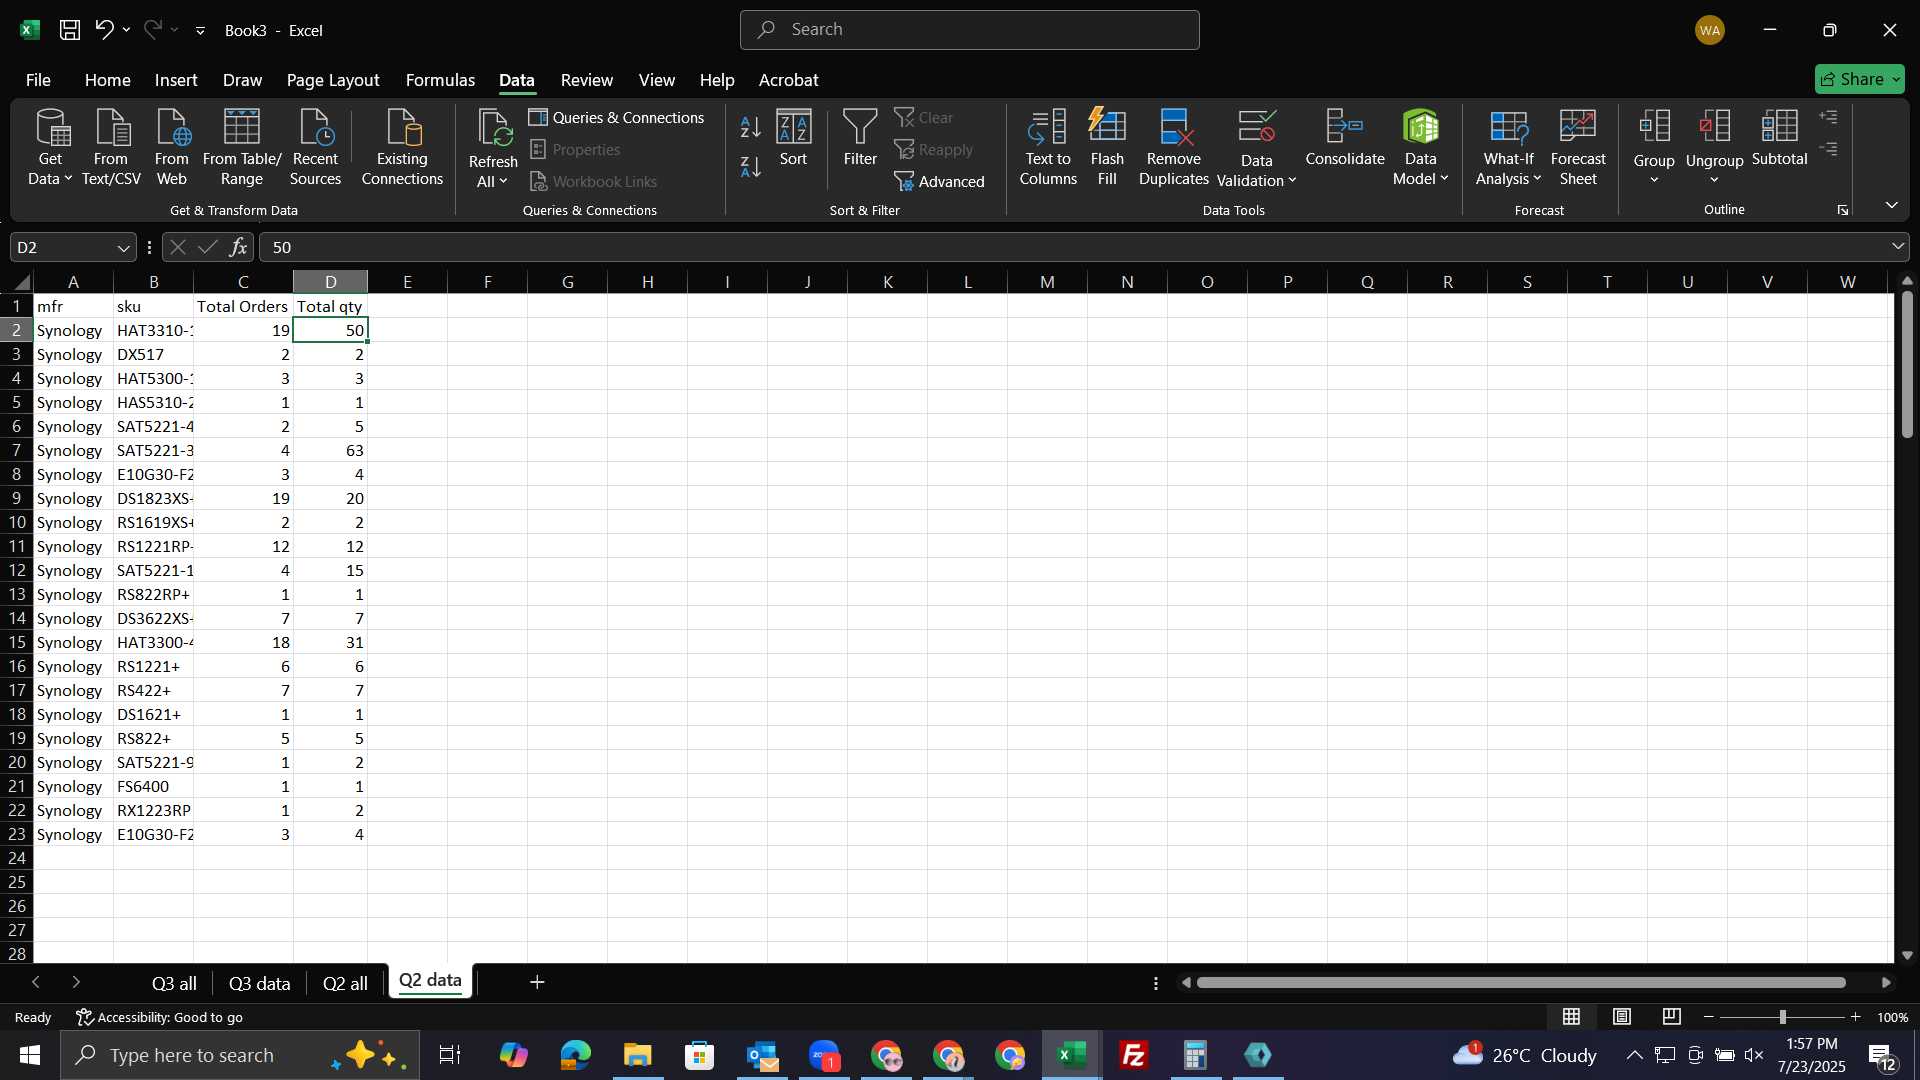Click the Share button
This screenshot has width=1920, height=1080.
pyautogui.click(x=1859, y=79)
